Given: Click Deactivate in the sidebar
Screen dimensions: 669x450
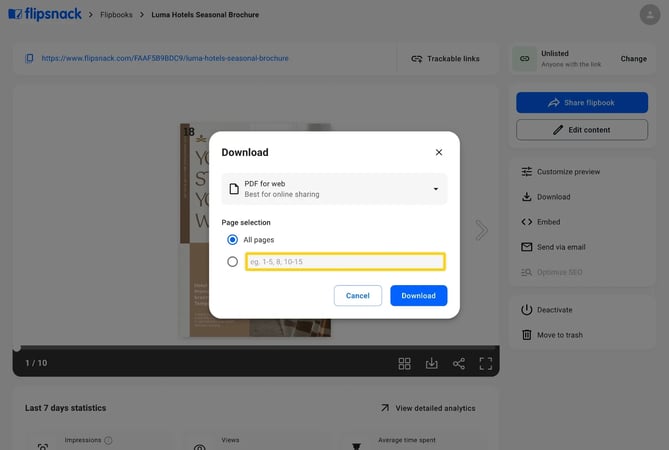Looking at the screenshot, I should point(546,310).
